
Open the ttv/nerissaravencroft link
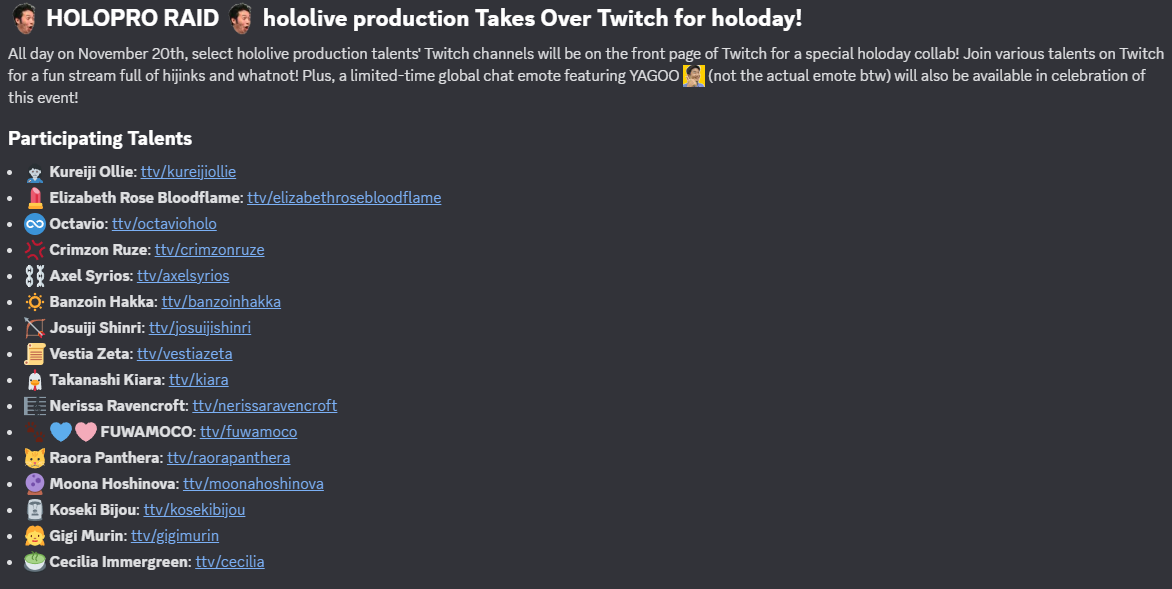[x=264, y=406]
